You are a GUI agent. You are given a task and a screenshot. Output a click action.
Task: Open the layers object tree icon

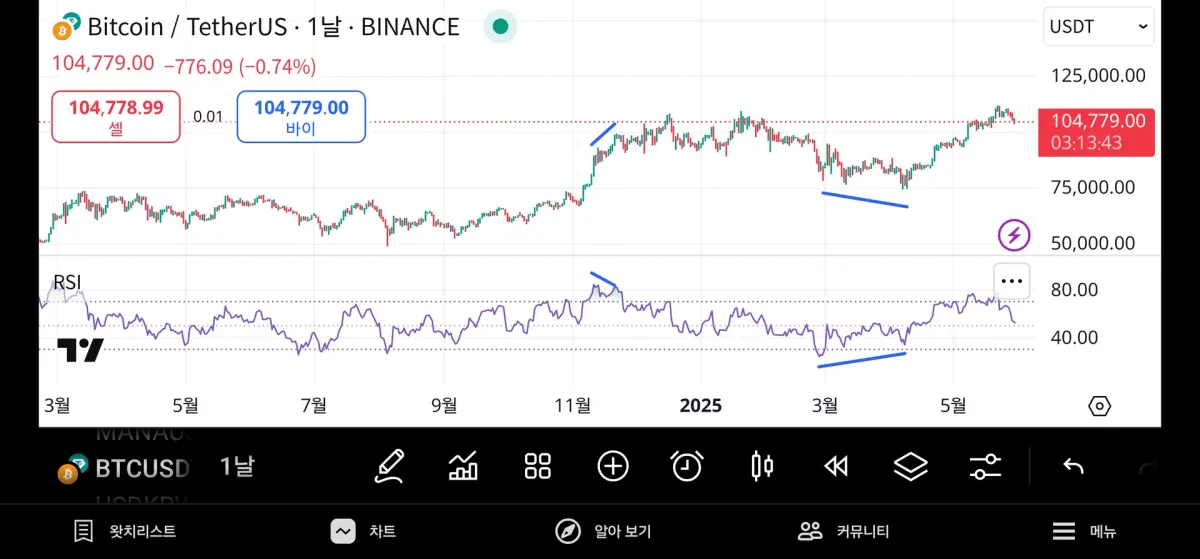[910, 466]
